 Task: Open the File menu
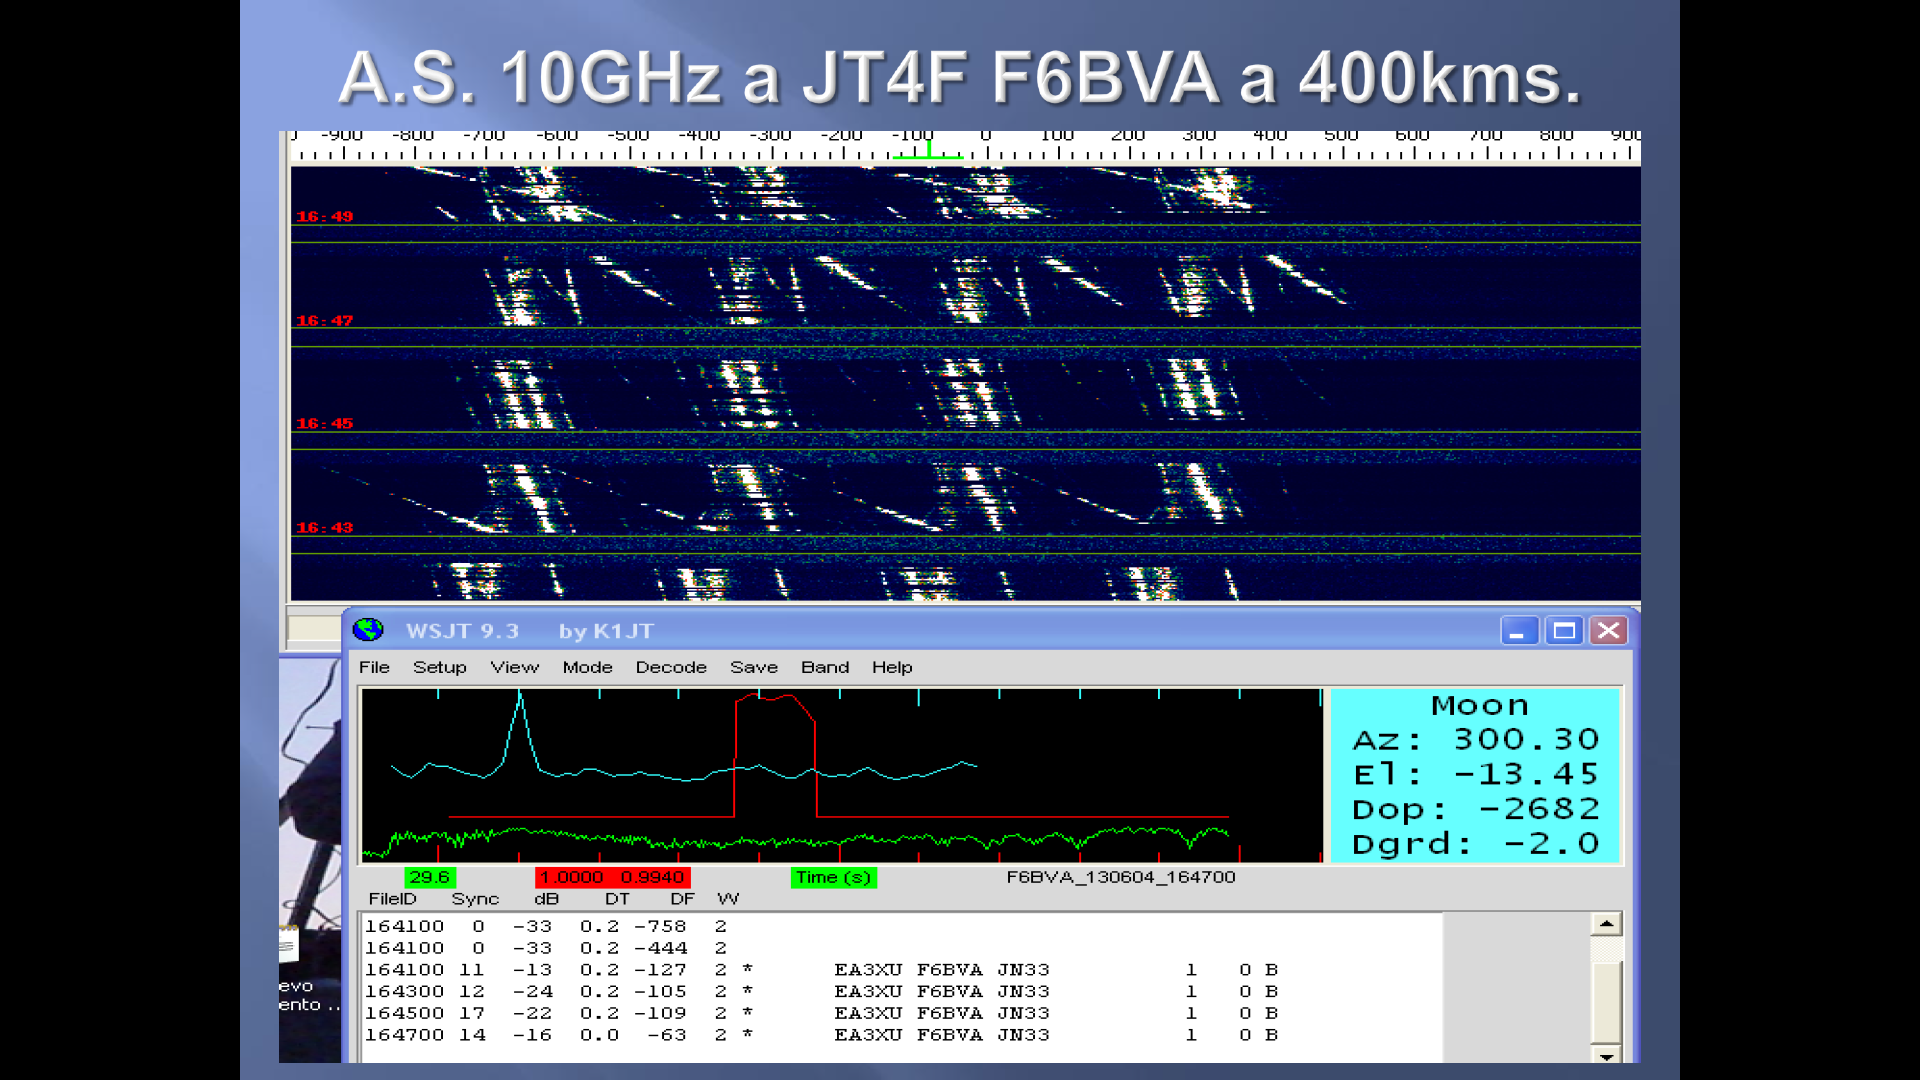(374, 667)
